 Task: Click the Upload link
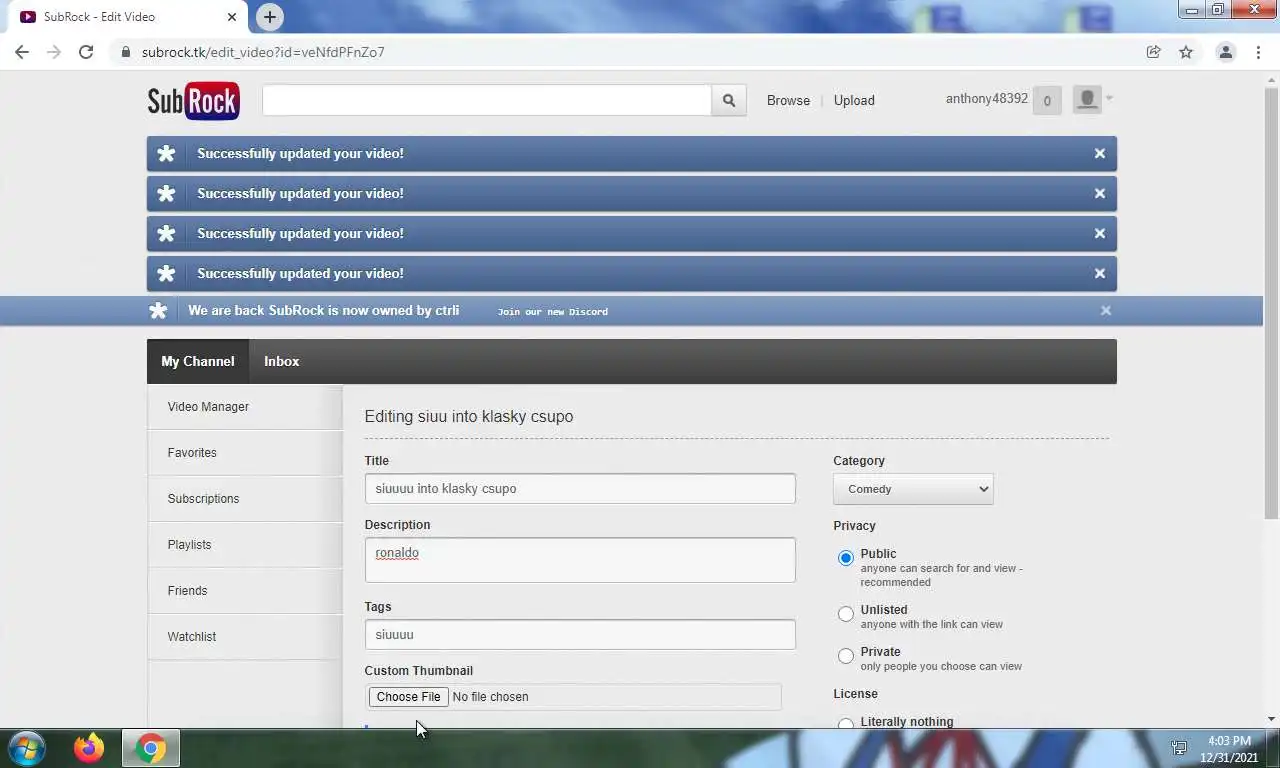click(x=854, y=100)
